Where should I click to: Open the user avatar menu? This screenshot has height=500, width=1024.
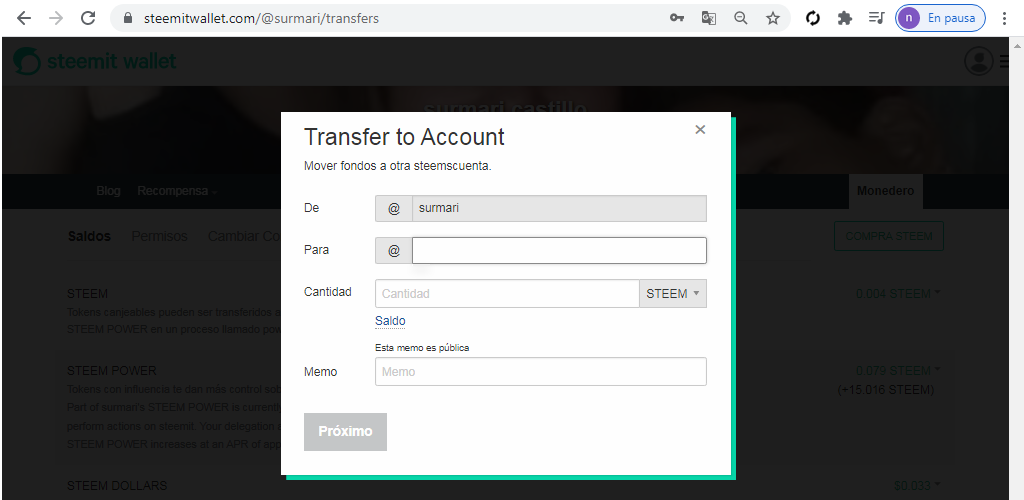(978, 61)
